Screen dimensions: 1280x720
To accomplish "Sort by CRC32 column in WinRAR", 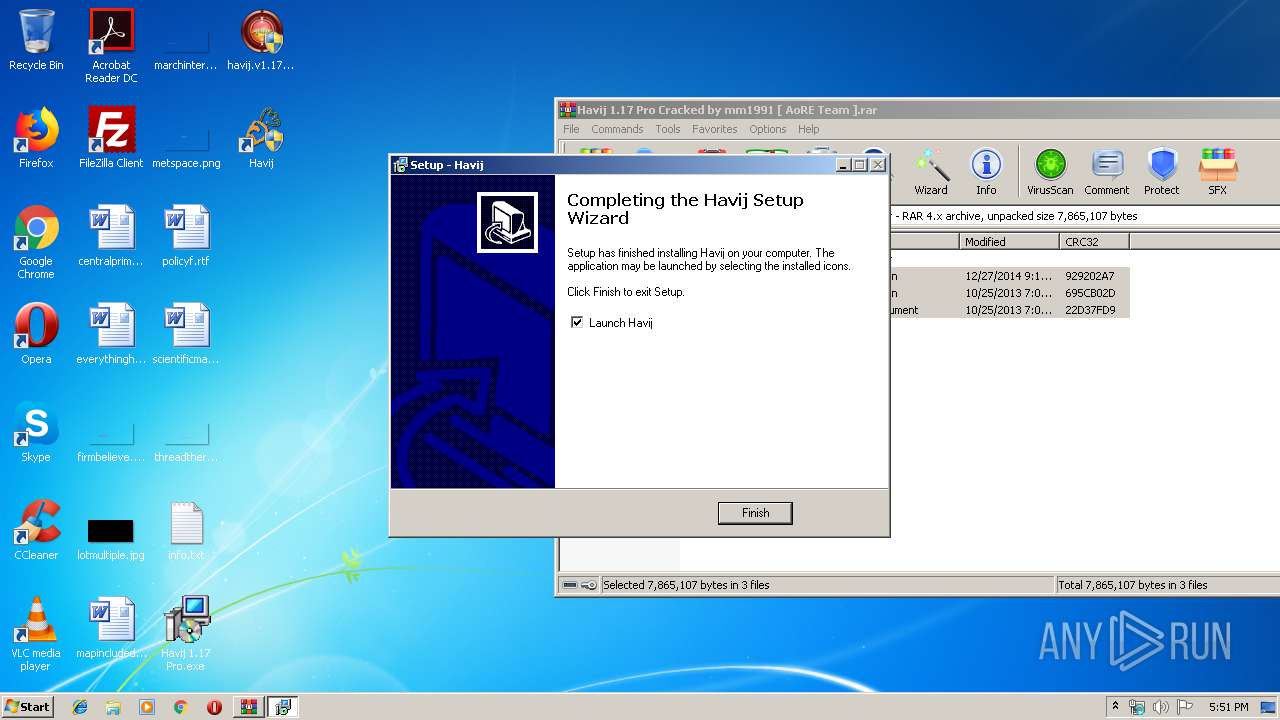I will tap(1094, 241).
